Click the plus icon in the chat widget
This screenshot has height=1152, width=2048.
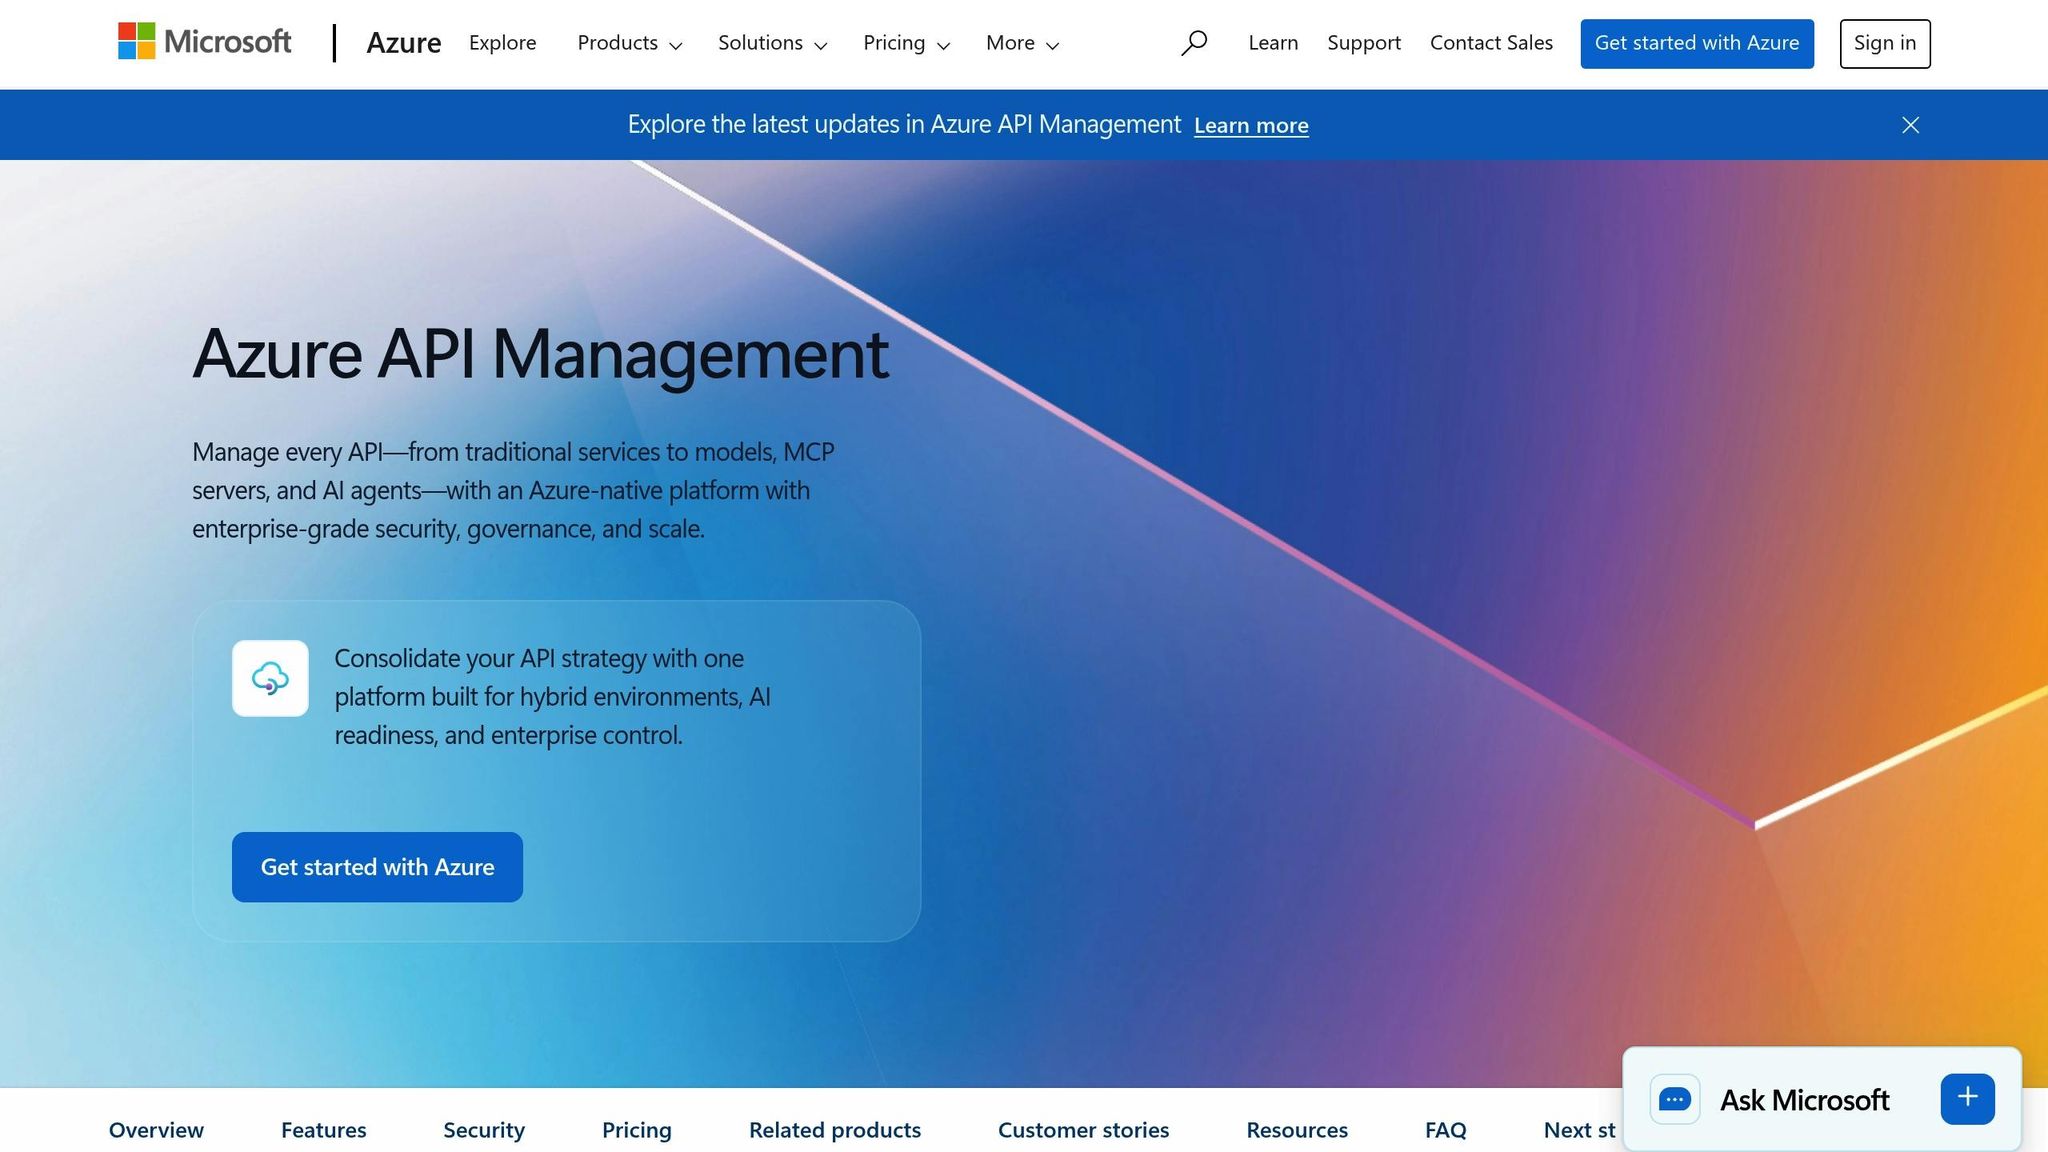click(x=1966, y=1097)
